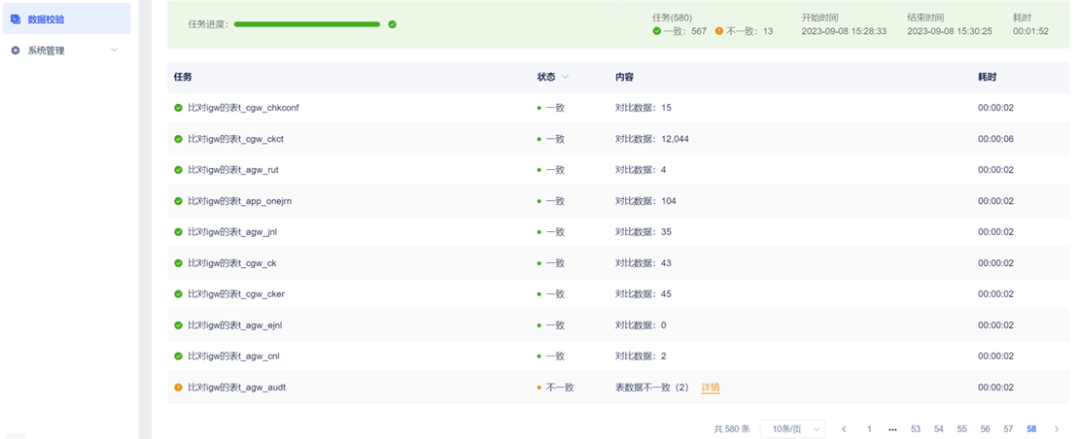Click 对比数据：12,044 cell
This screenshot has height=439, width=1080.
tap(652, 139)
